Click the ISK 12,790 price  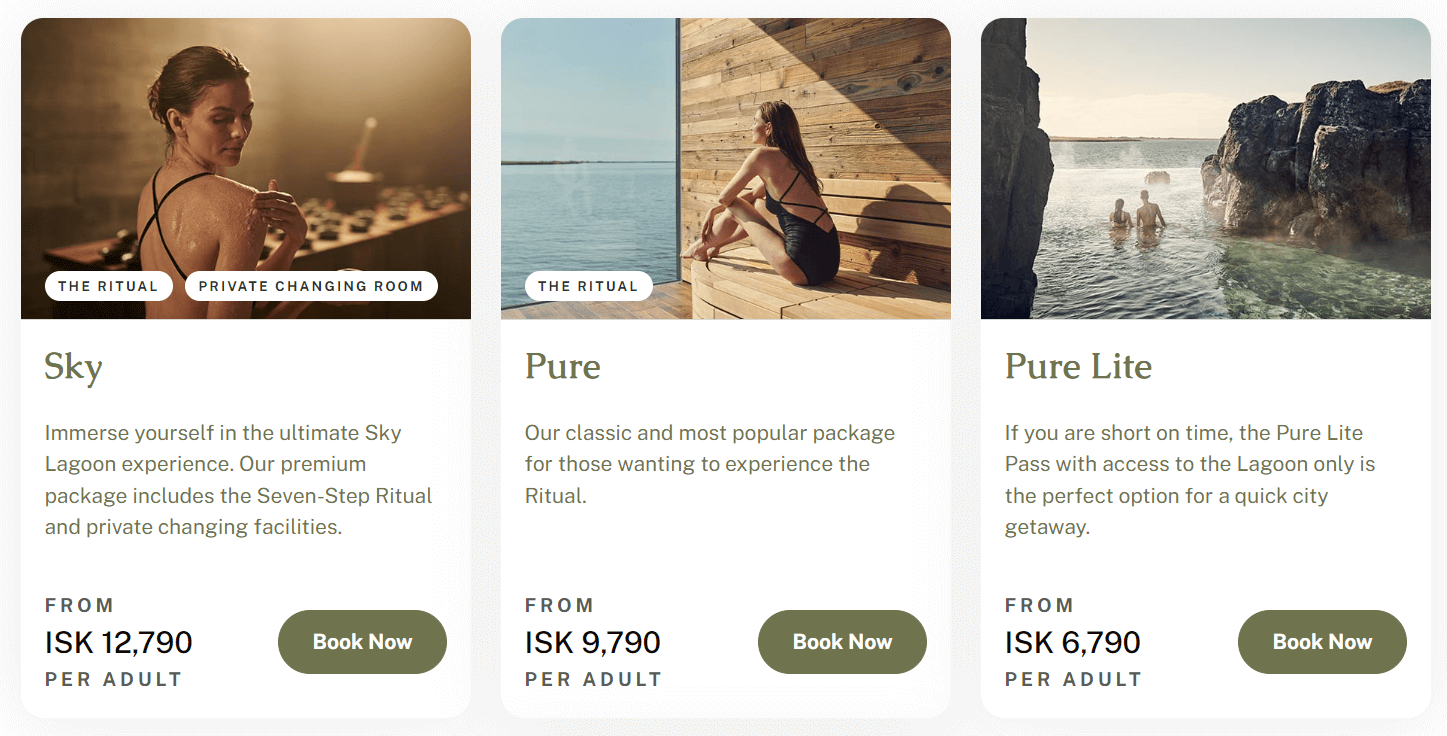[119, 642]
